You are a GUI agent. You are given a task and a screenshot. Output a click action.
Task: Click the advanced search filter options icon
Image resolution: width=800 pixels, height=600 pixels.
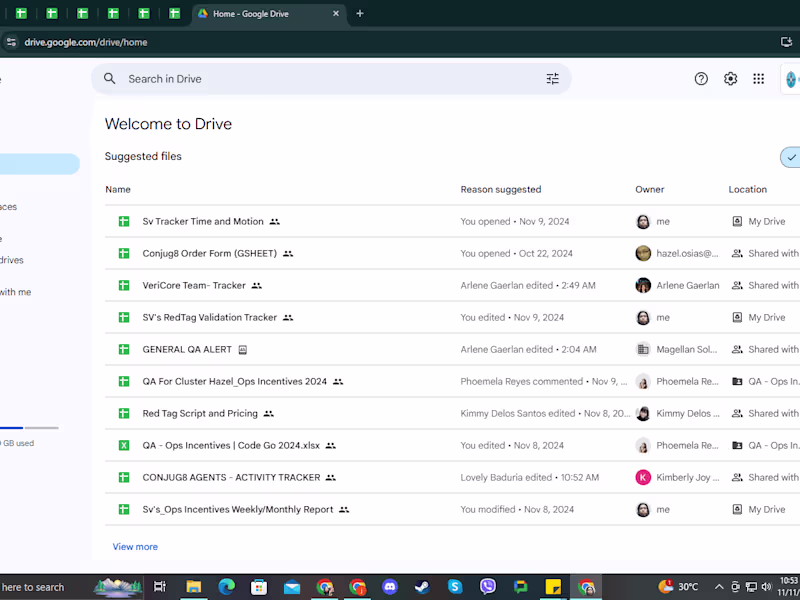[x=552, y=79]
